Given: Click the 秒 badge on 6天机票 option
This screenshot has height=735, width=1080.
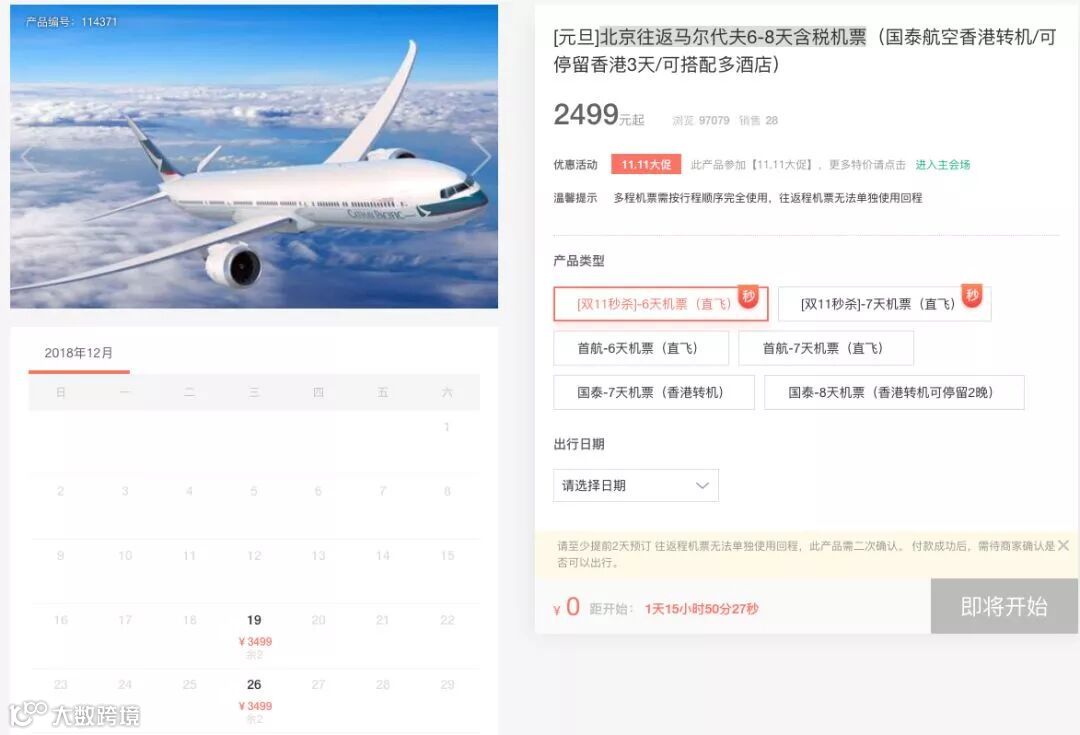Looking at the screenshot, I should (x=749, y=296).
